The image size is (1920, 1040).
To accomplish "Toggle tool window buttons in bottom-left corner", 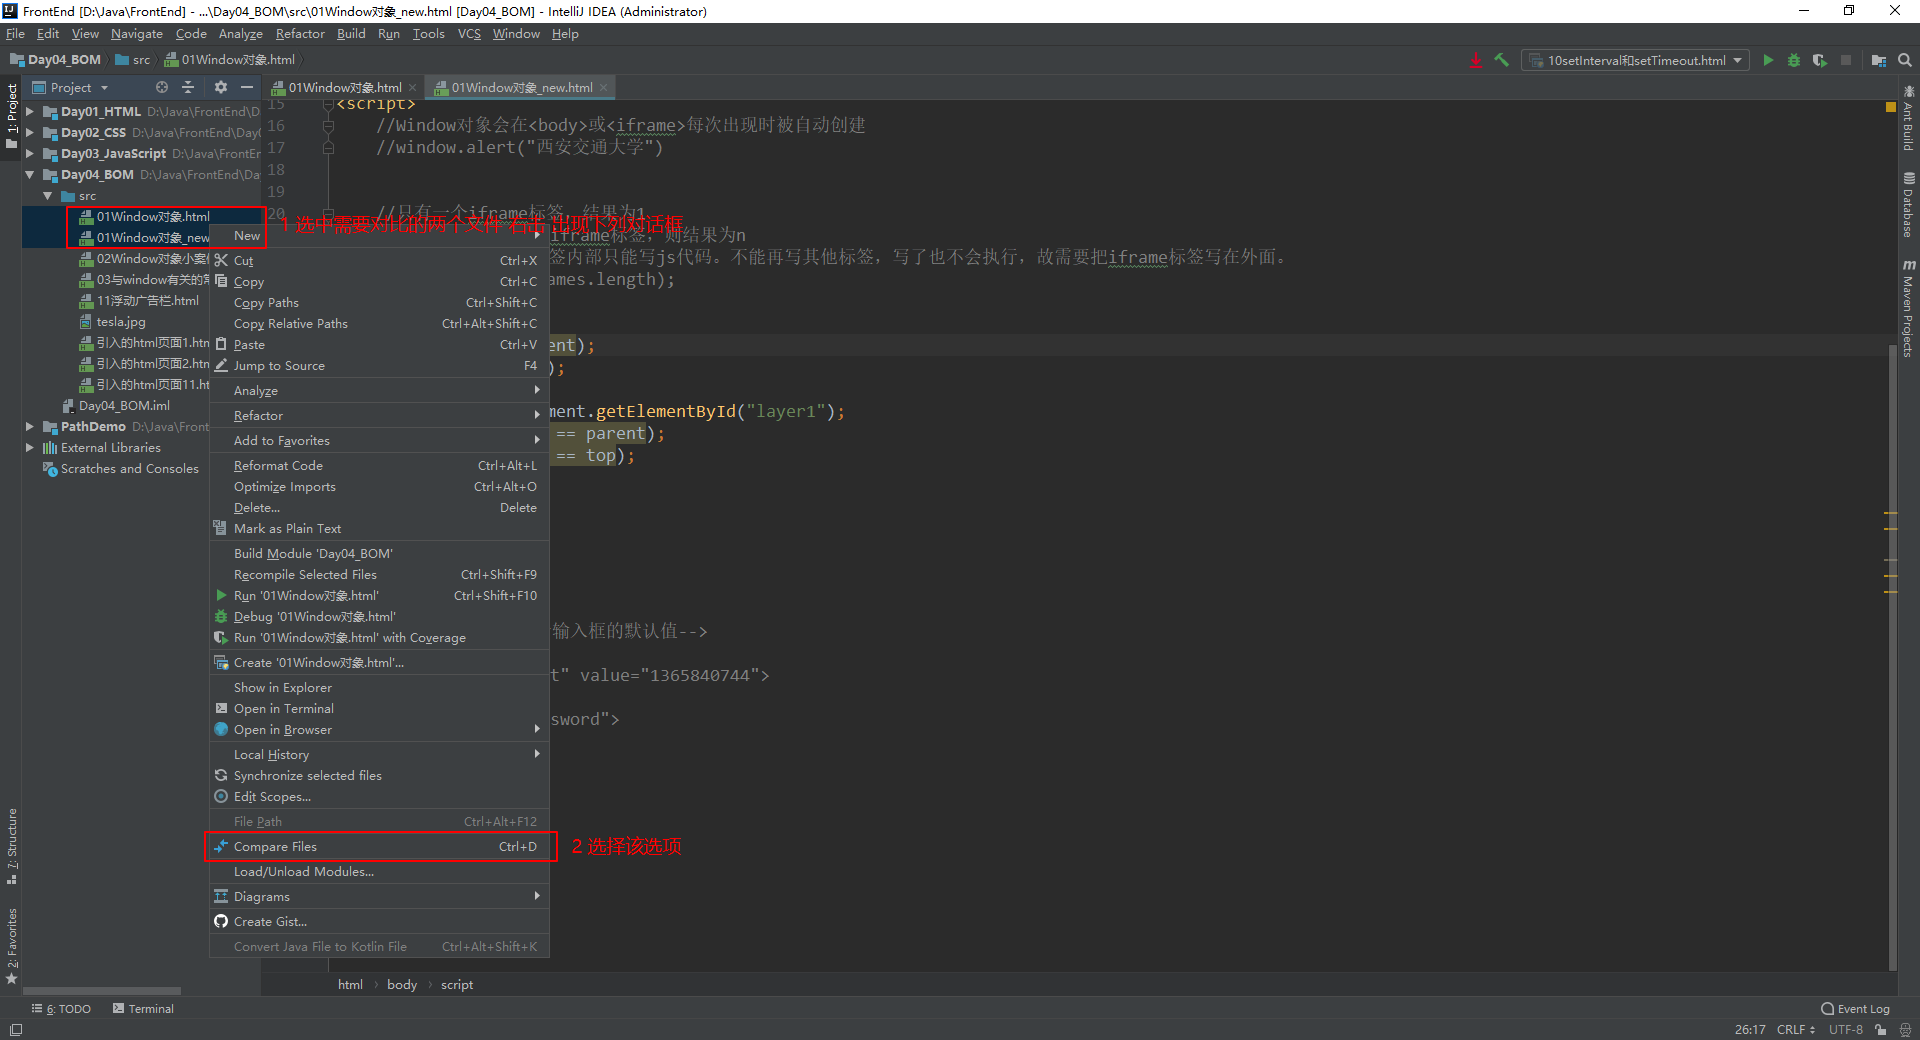I will (16, 1030).
